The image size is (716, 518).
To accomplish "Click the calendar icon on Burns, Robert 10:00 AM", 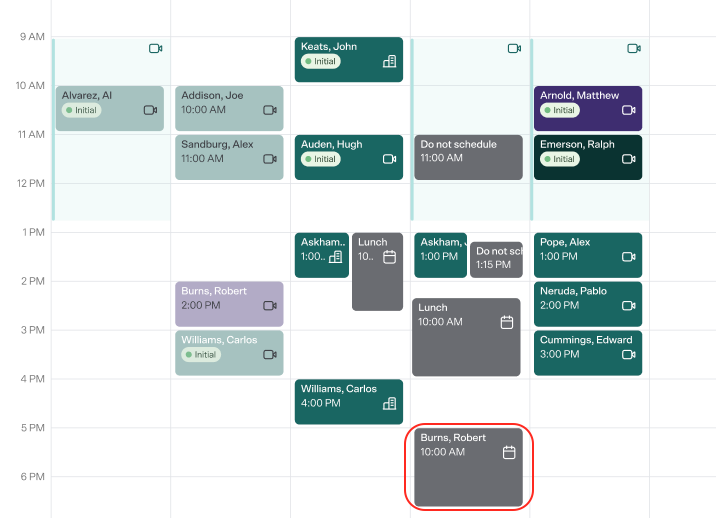I will tap(509, 452).
